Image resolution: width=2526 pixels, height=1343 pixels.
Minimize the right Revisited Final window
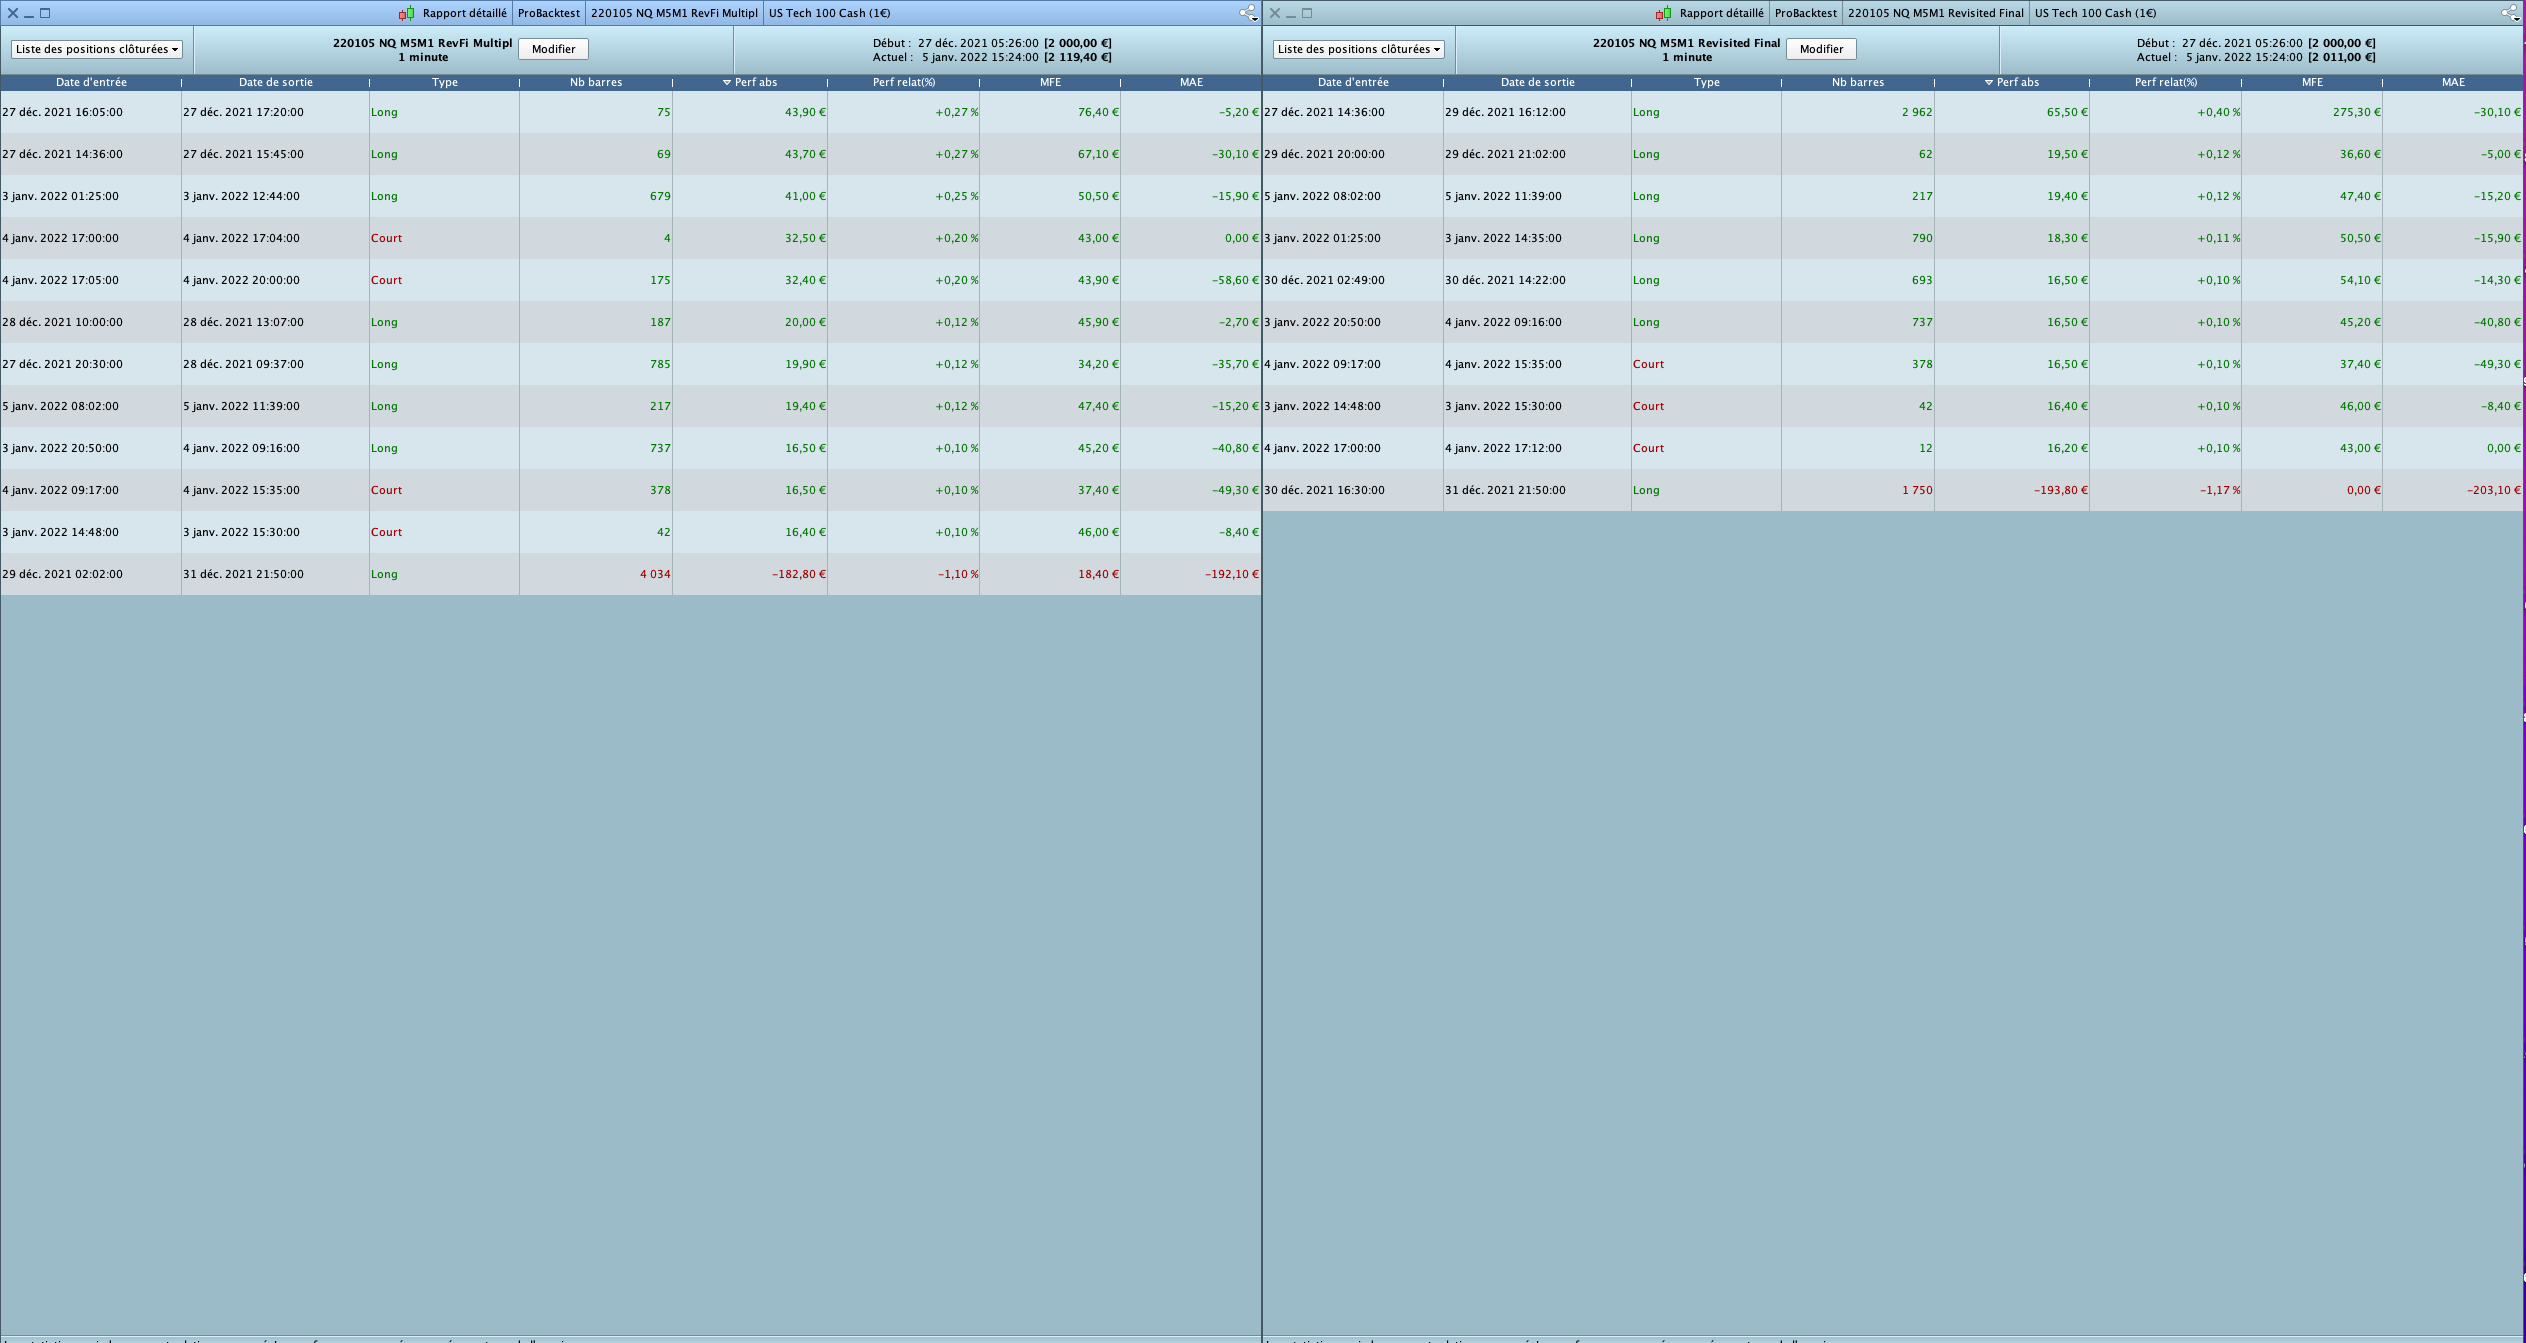[x=1291, y=13]
